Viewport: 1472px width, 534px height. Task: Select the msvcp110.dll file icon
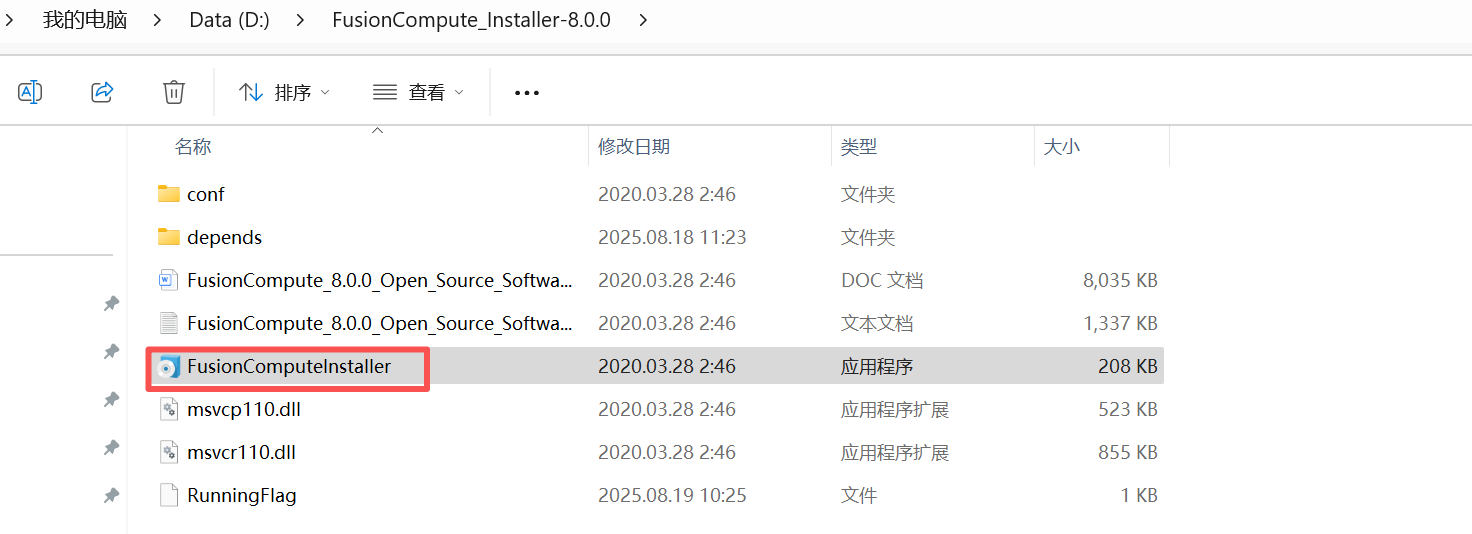pos(168,410)
